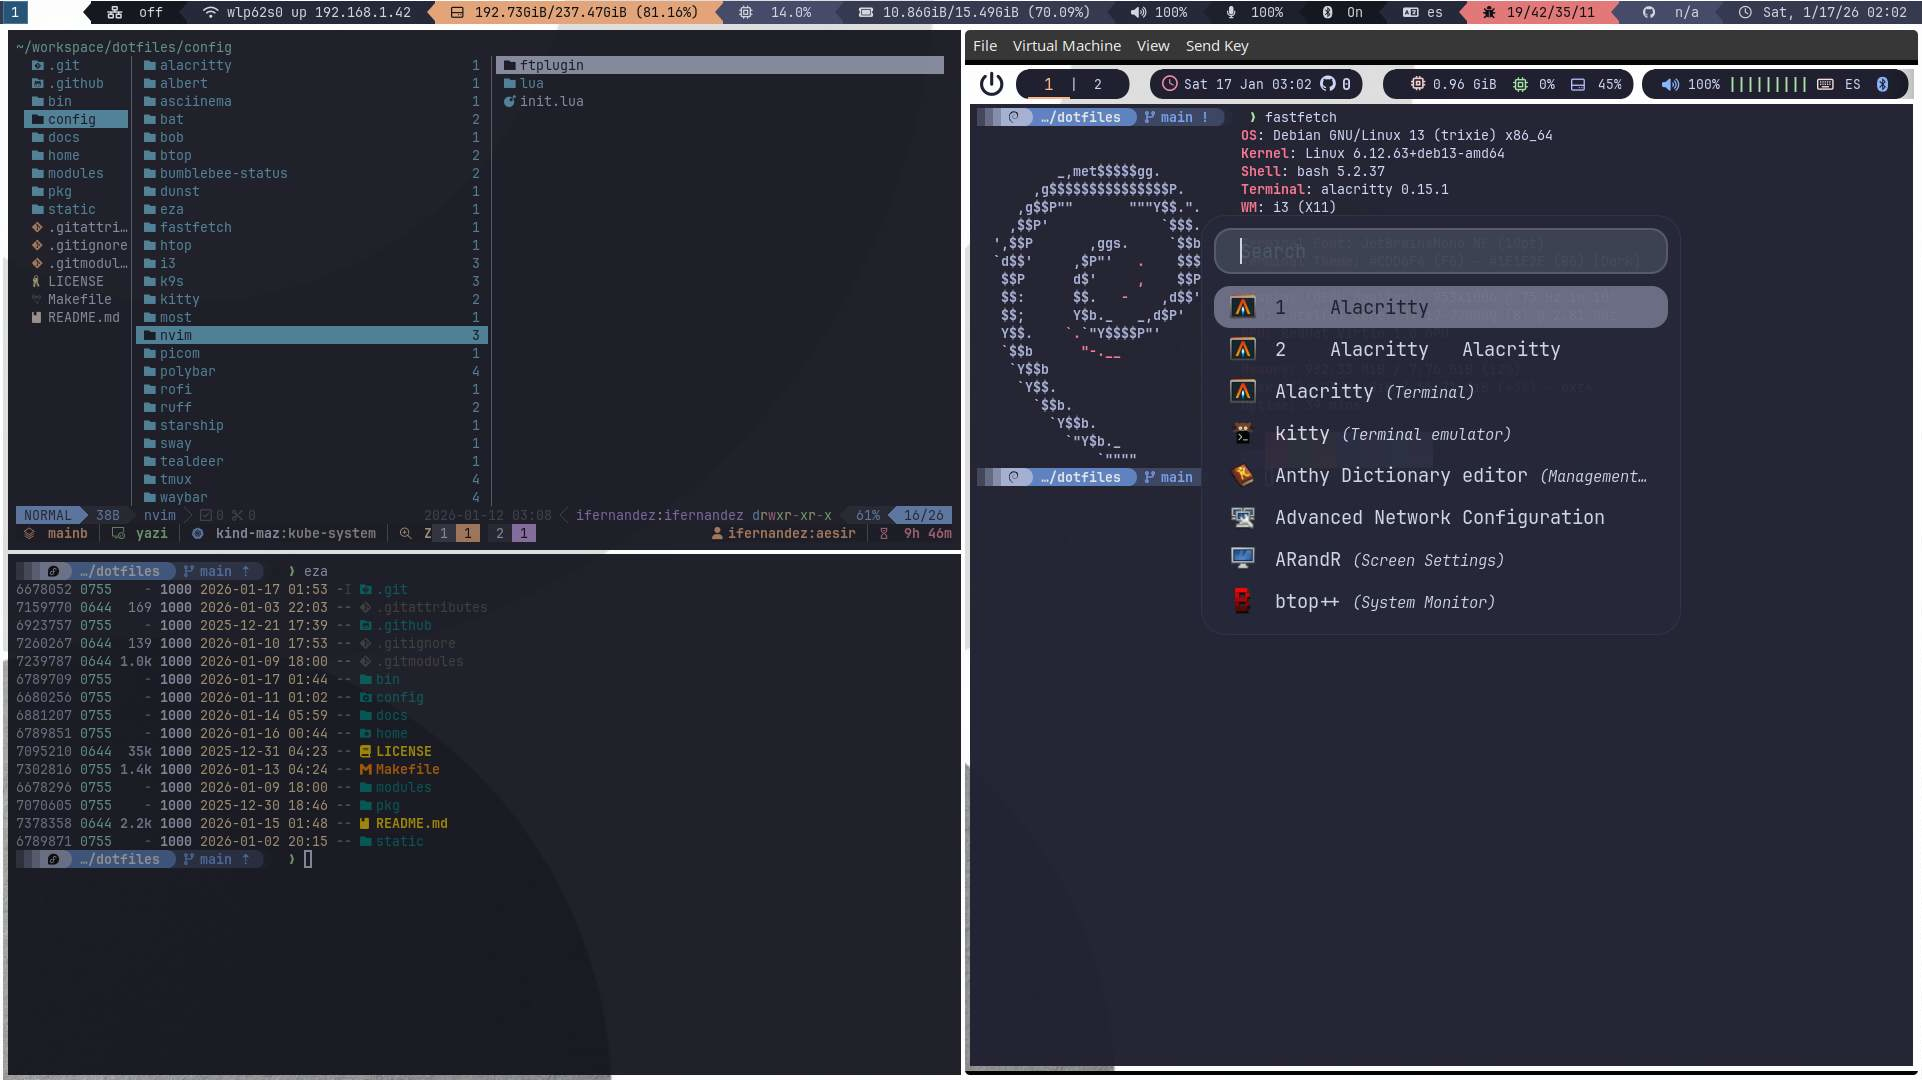This screenshot has width=1922, height=1080.
Task: Click the Bluetooth icon in the VM polybar
Action: click(x=1882, y=84)
